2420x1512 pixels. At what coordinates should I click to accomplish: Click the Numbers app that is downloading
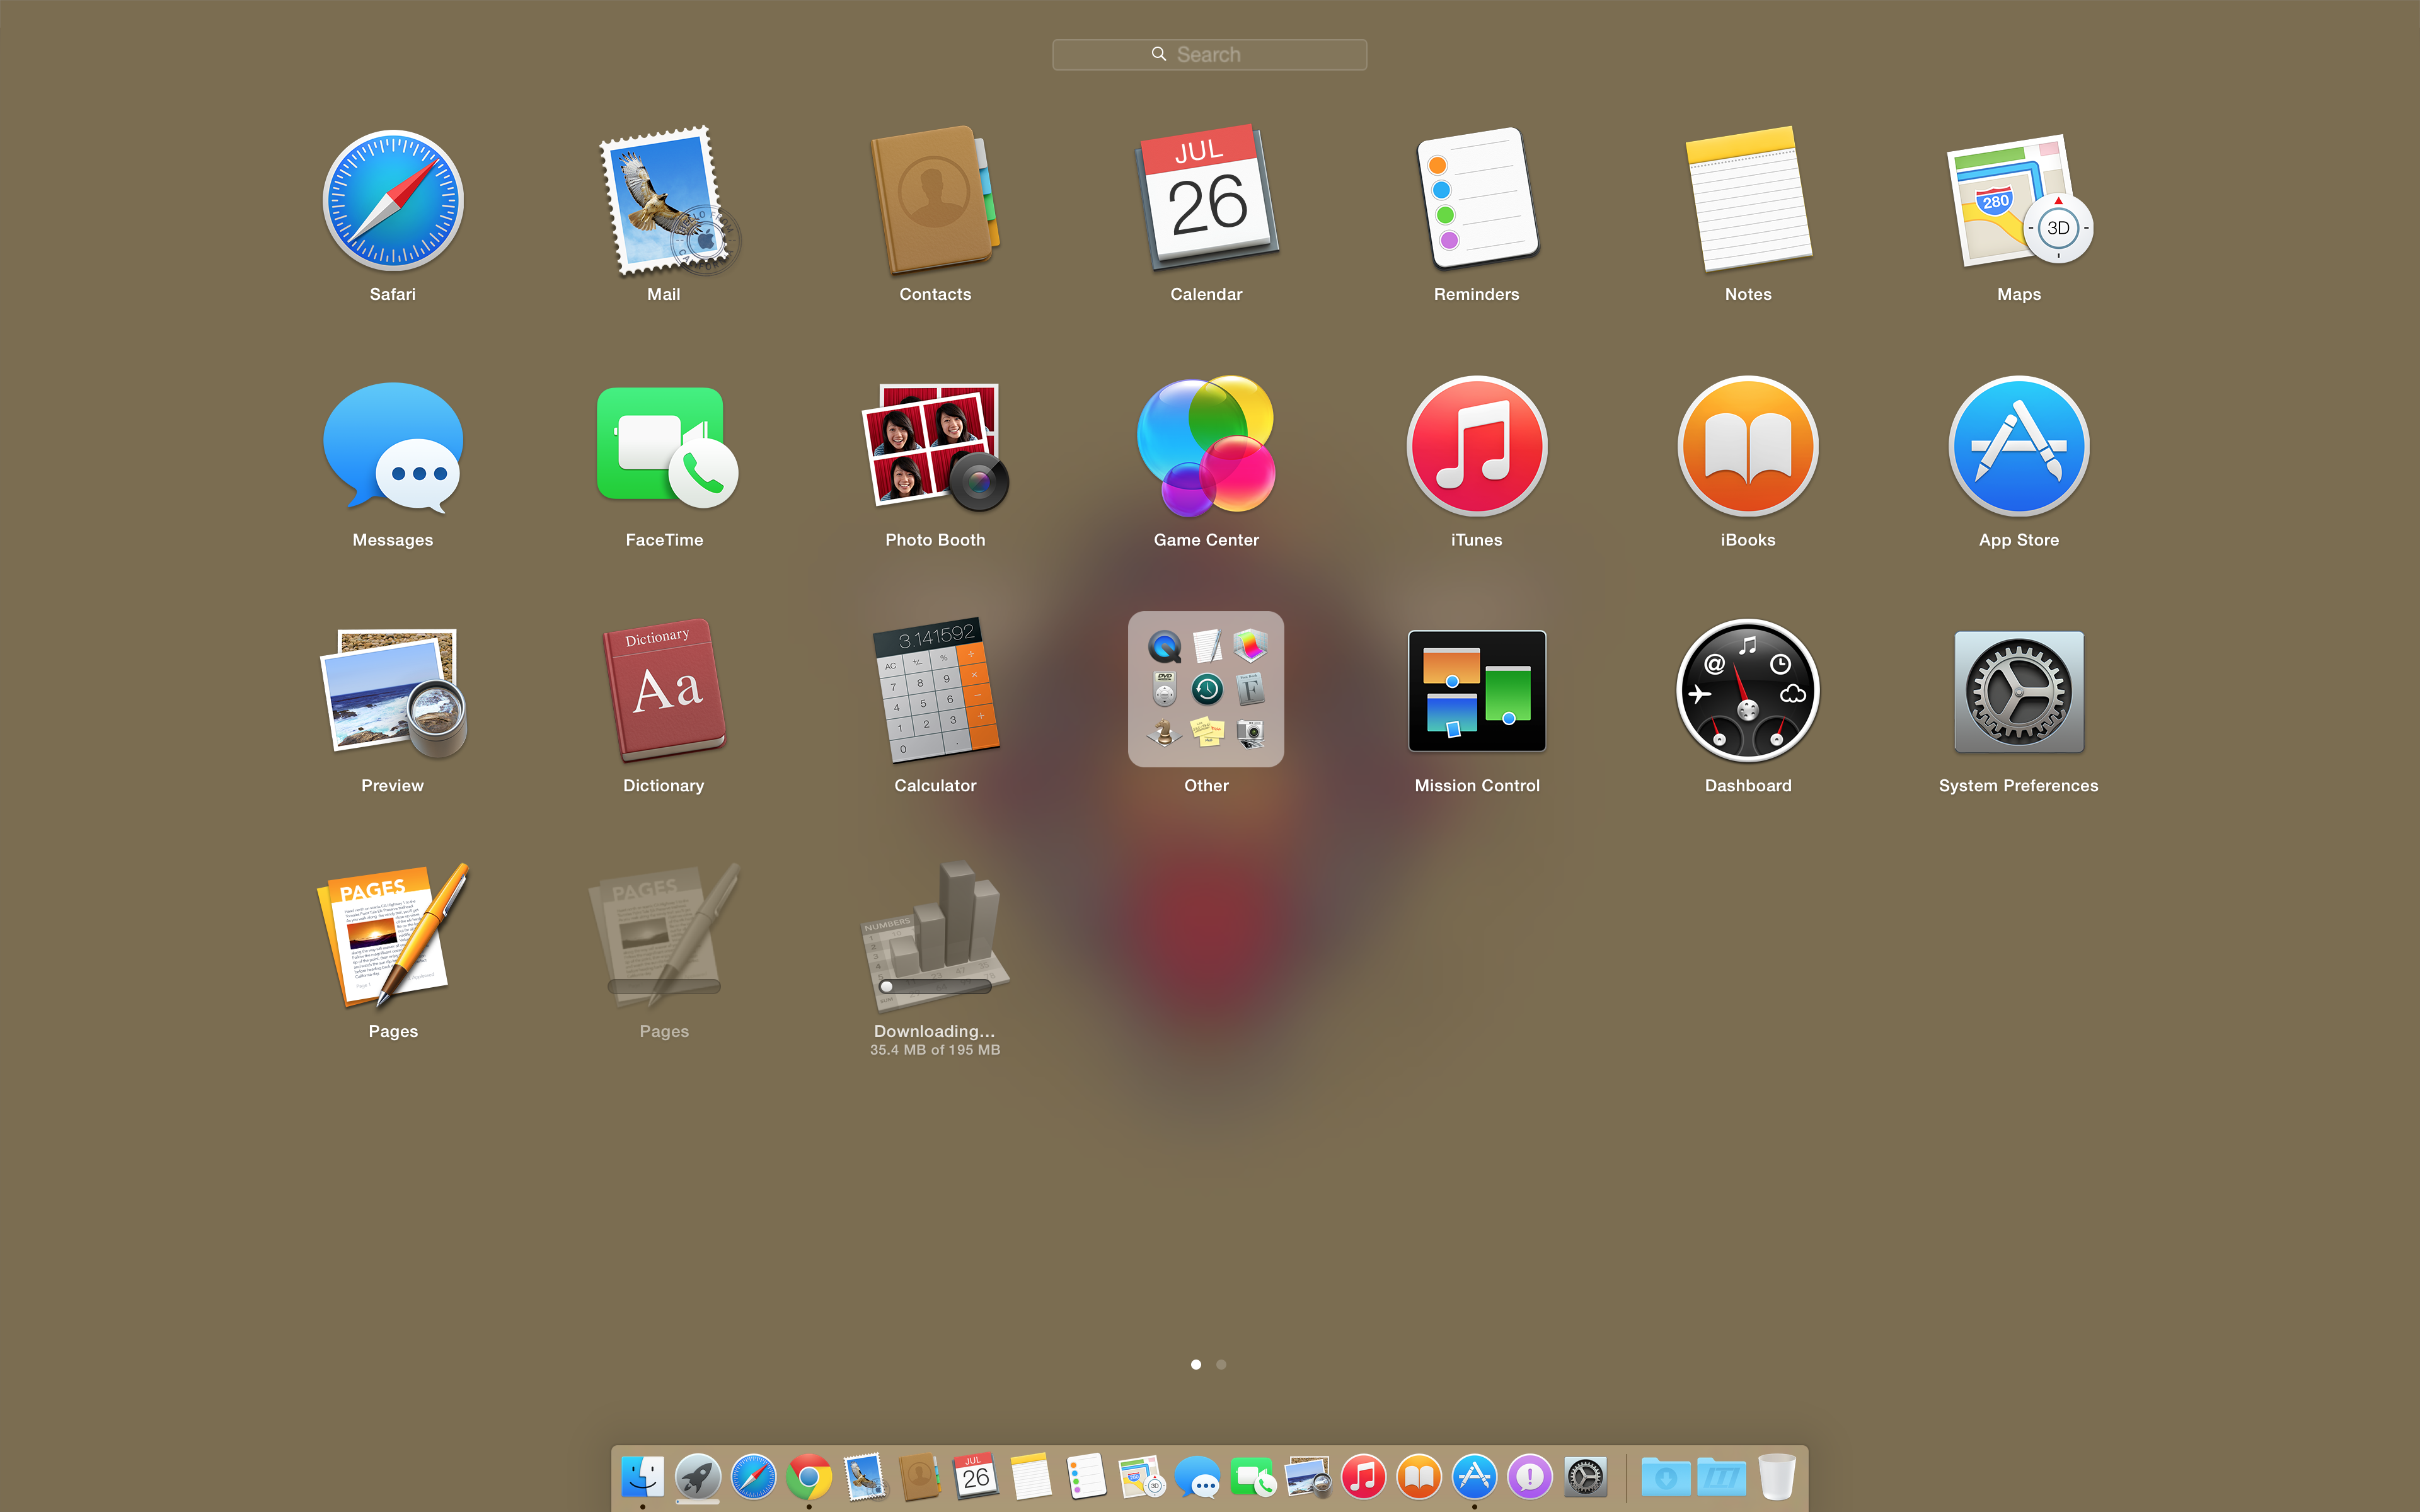[935, 936]
